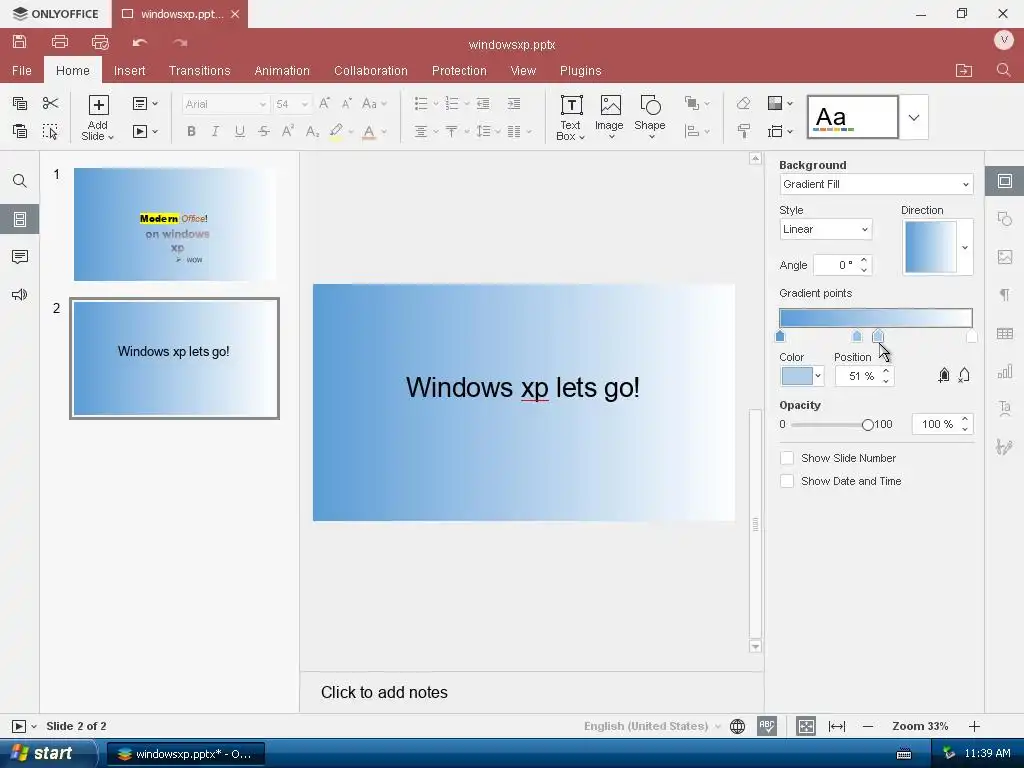The image size is (1024, 768).
Task: Toggle Underline formatting
Action: [x=240, y=131]
